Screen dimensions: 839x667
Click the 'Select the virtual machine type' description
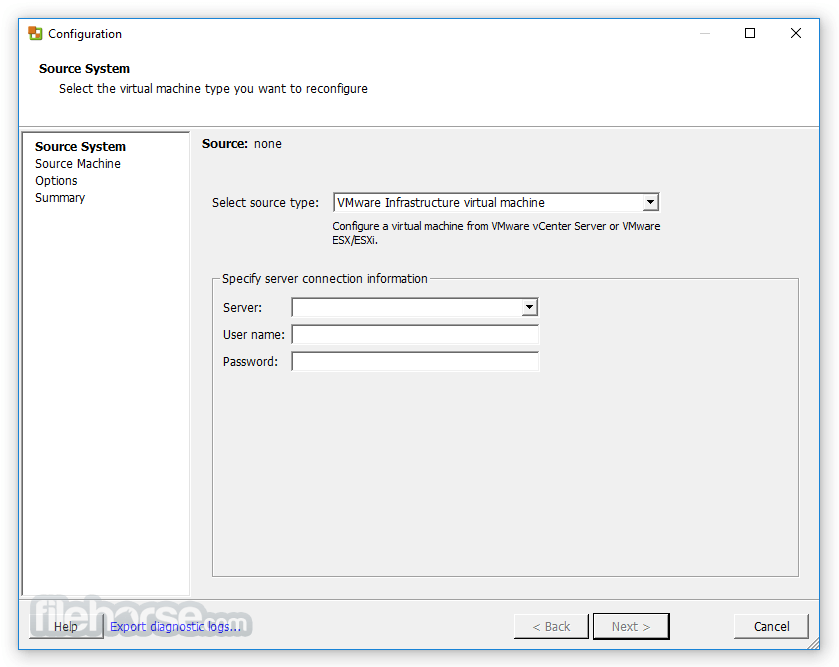coord(213,89)
